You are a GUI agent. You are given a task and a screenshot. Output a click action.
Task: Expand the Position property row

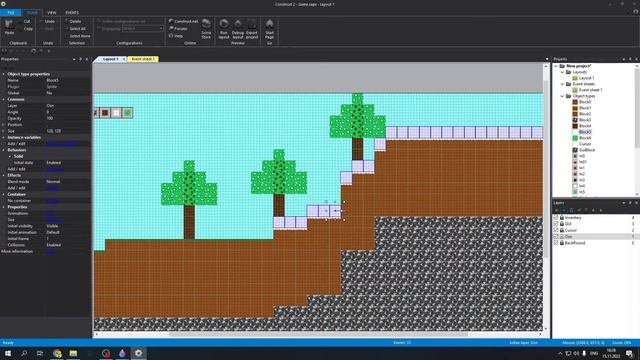4,125
